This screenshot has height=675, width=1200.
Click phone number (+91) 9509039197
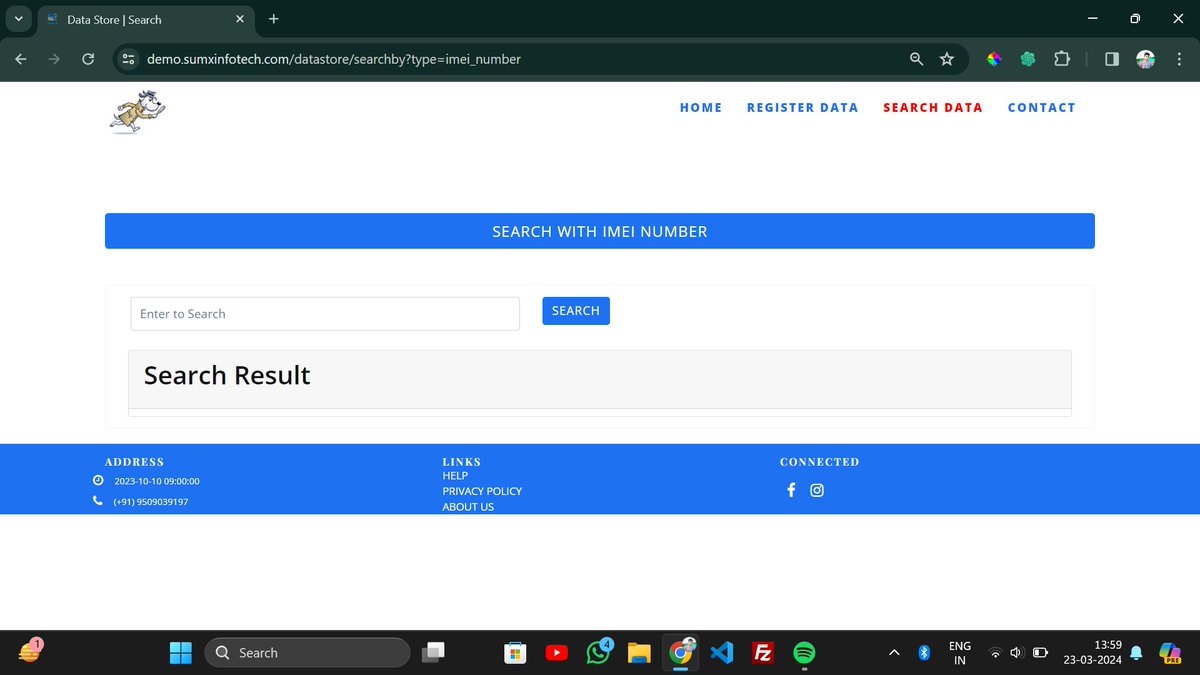151,502
